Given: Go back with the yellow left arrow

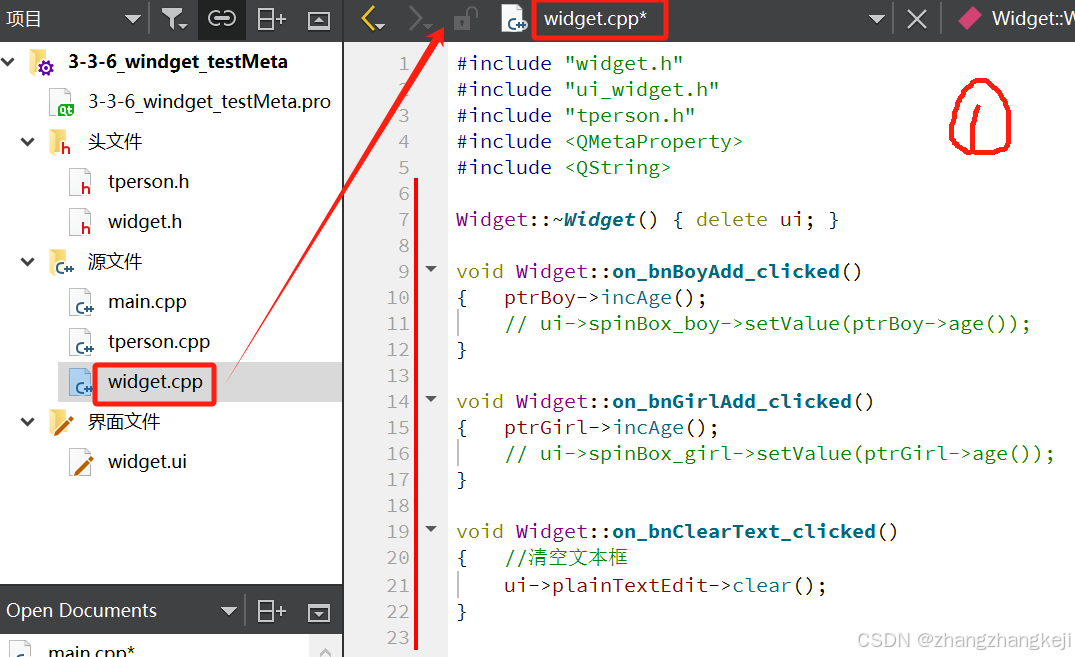Looking at the screenshot, I should point(372,19).
